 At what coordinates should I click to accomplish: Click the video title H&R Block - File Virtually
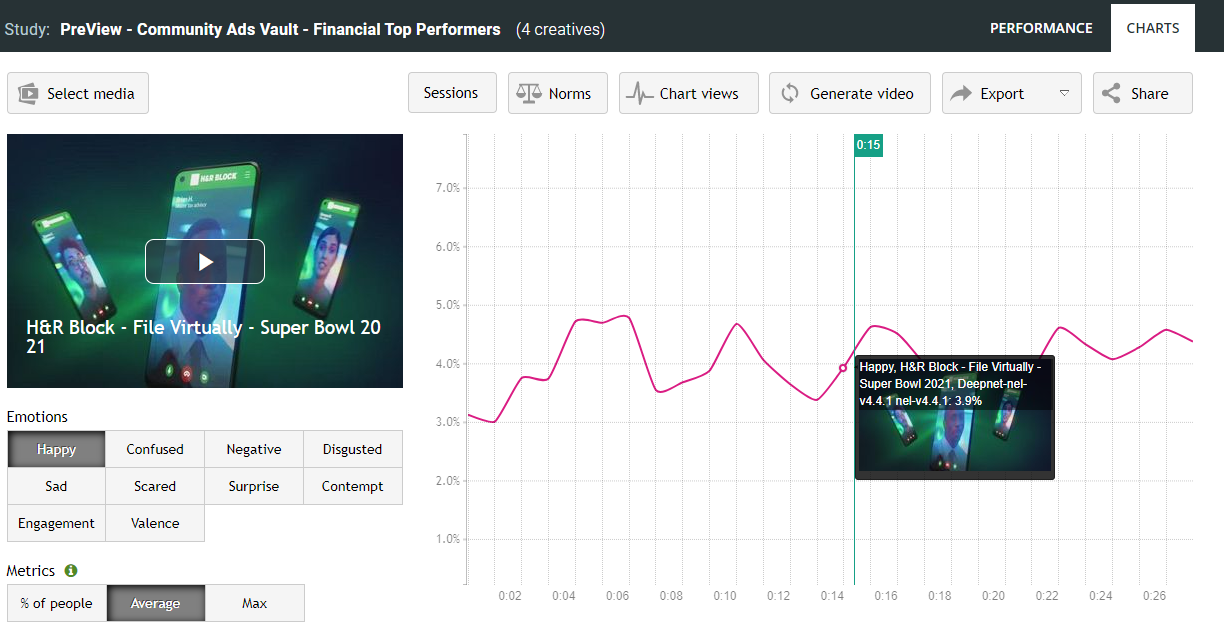point(204,337)
